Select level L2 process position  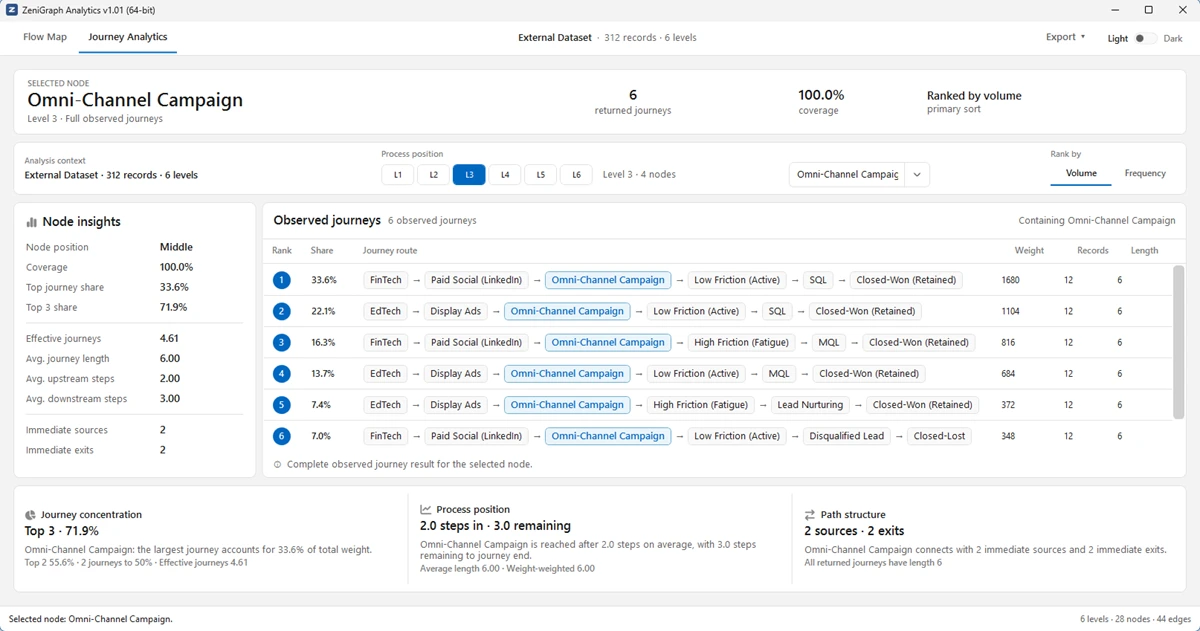[433, 174]
